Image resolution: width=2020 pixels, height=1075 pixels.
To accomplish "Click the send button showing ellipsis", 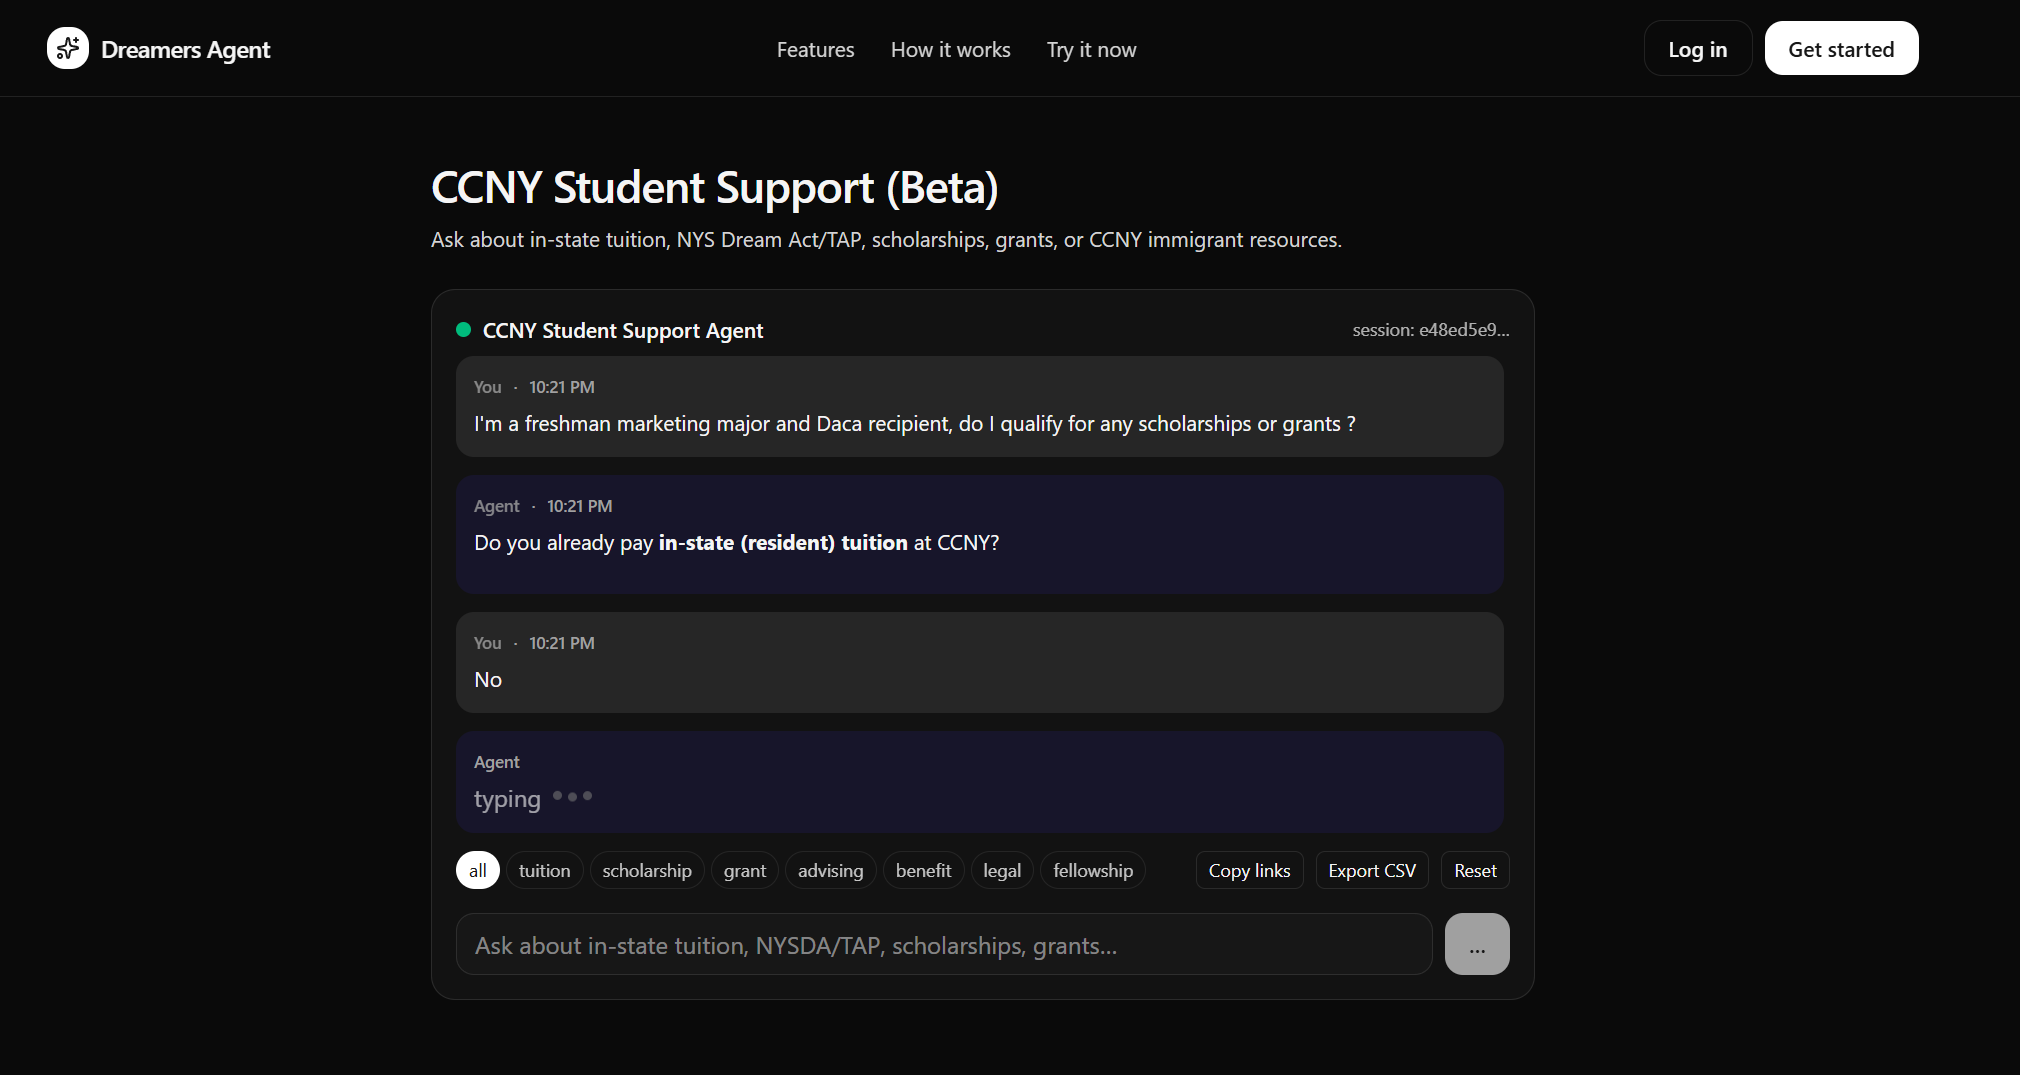I will coord(1477,945).
